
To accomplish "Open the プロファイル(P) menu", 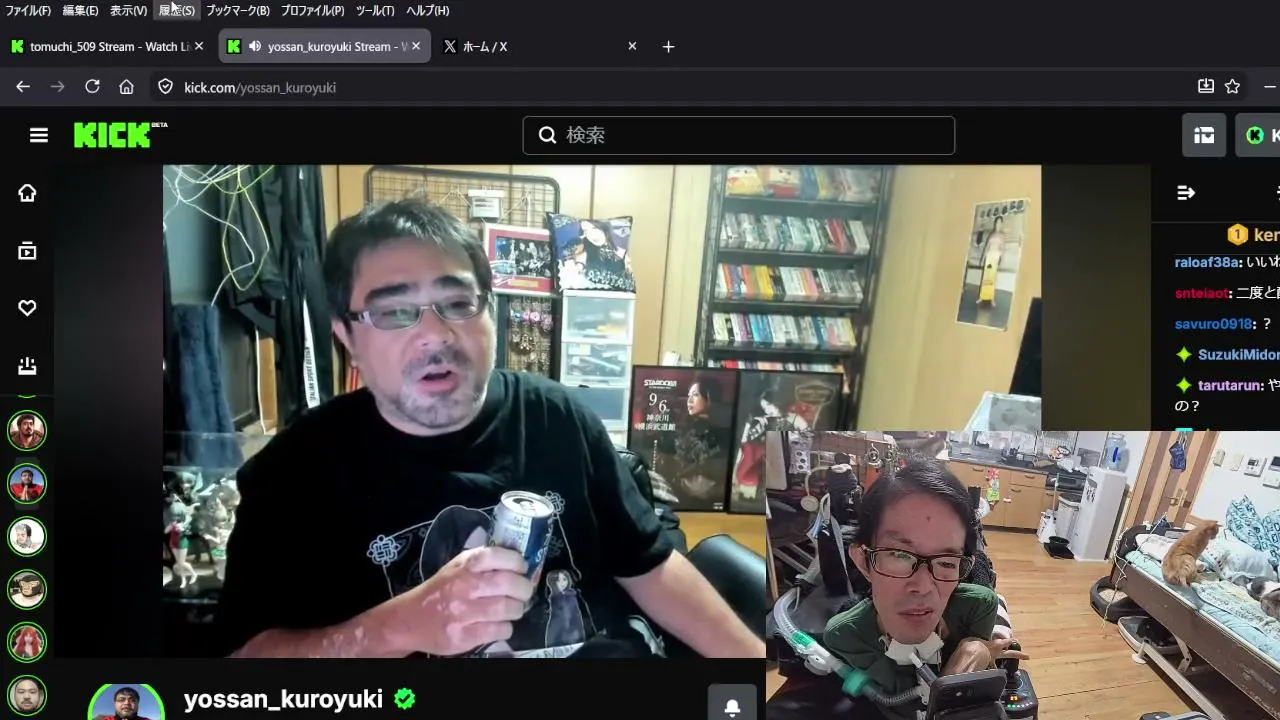I will click(x=312, y=11).
